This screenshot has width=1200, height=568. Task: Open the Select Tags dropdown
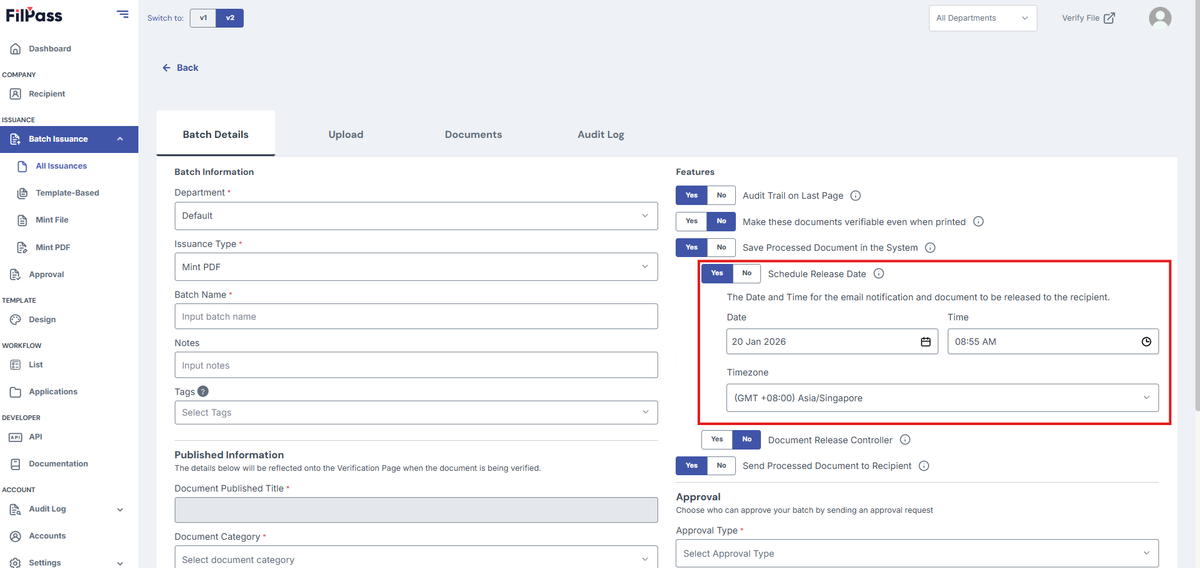tap(416, 412)
